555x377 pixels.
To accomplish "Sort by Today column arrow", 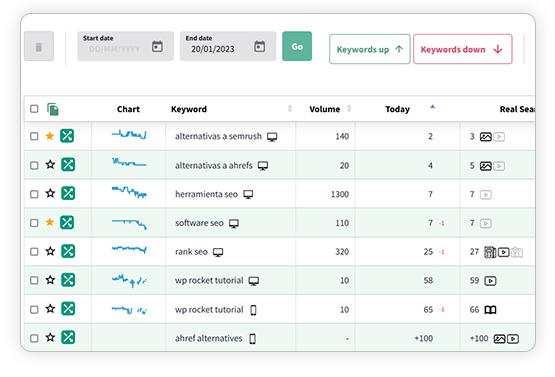I will 432,107.
